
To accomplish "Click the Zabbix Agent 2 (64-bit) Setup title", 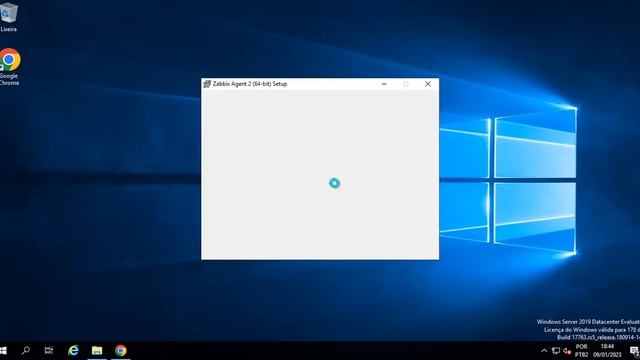I will pyautogui.click(x=250, y=84).
